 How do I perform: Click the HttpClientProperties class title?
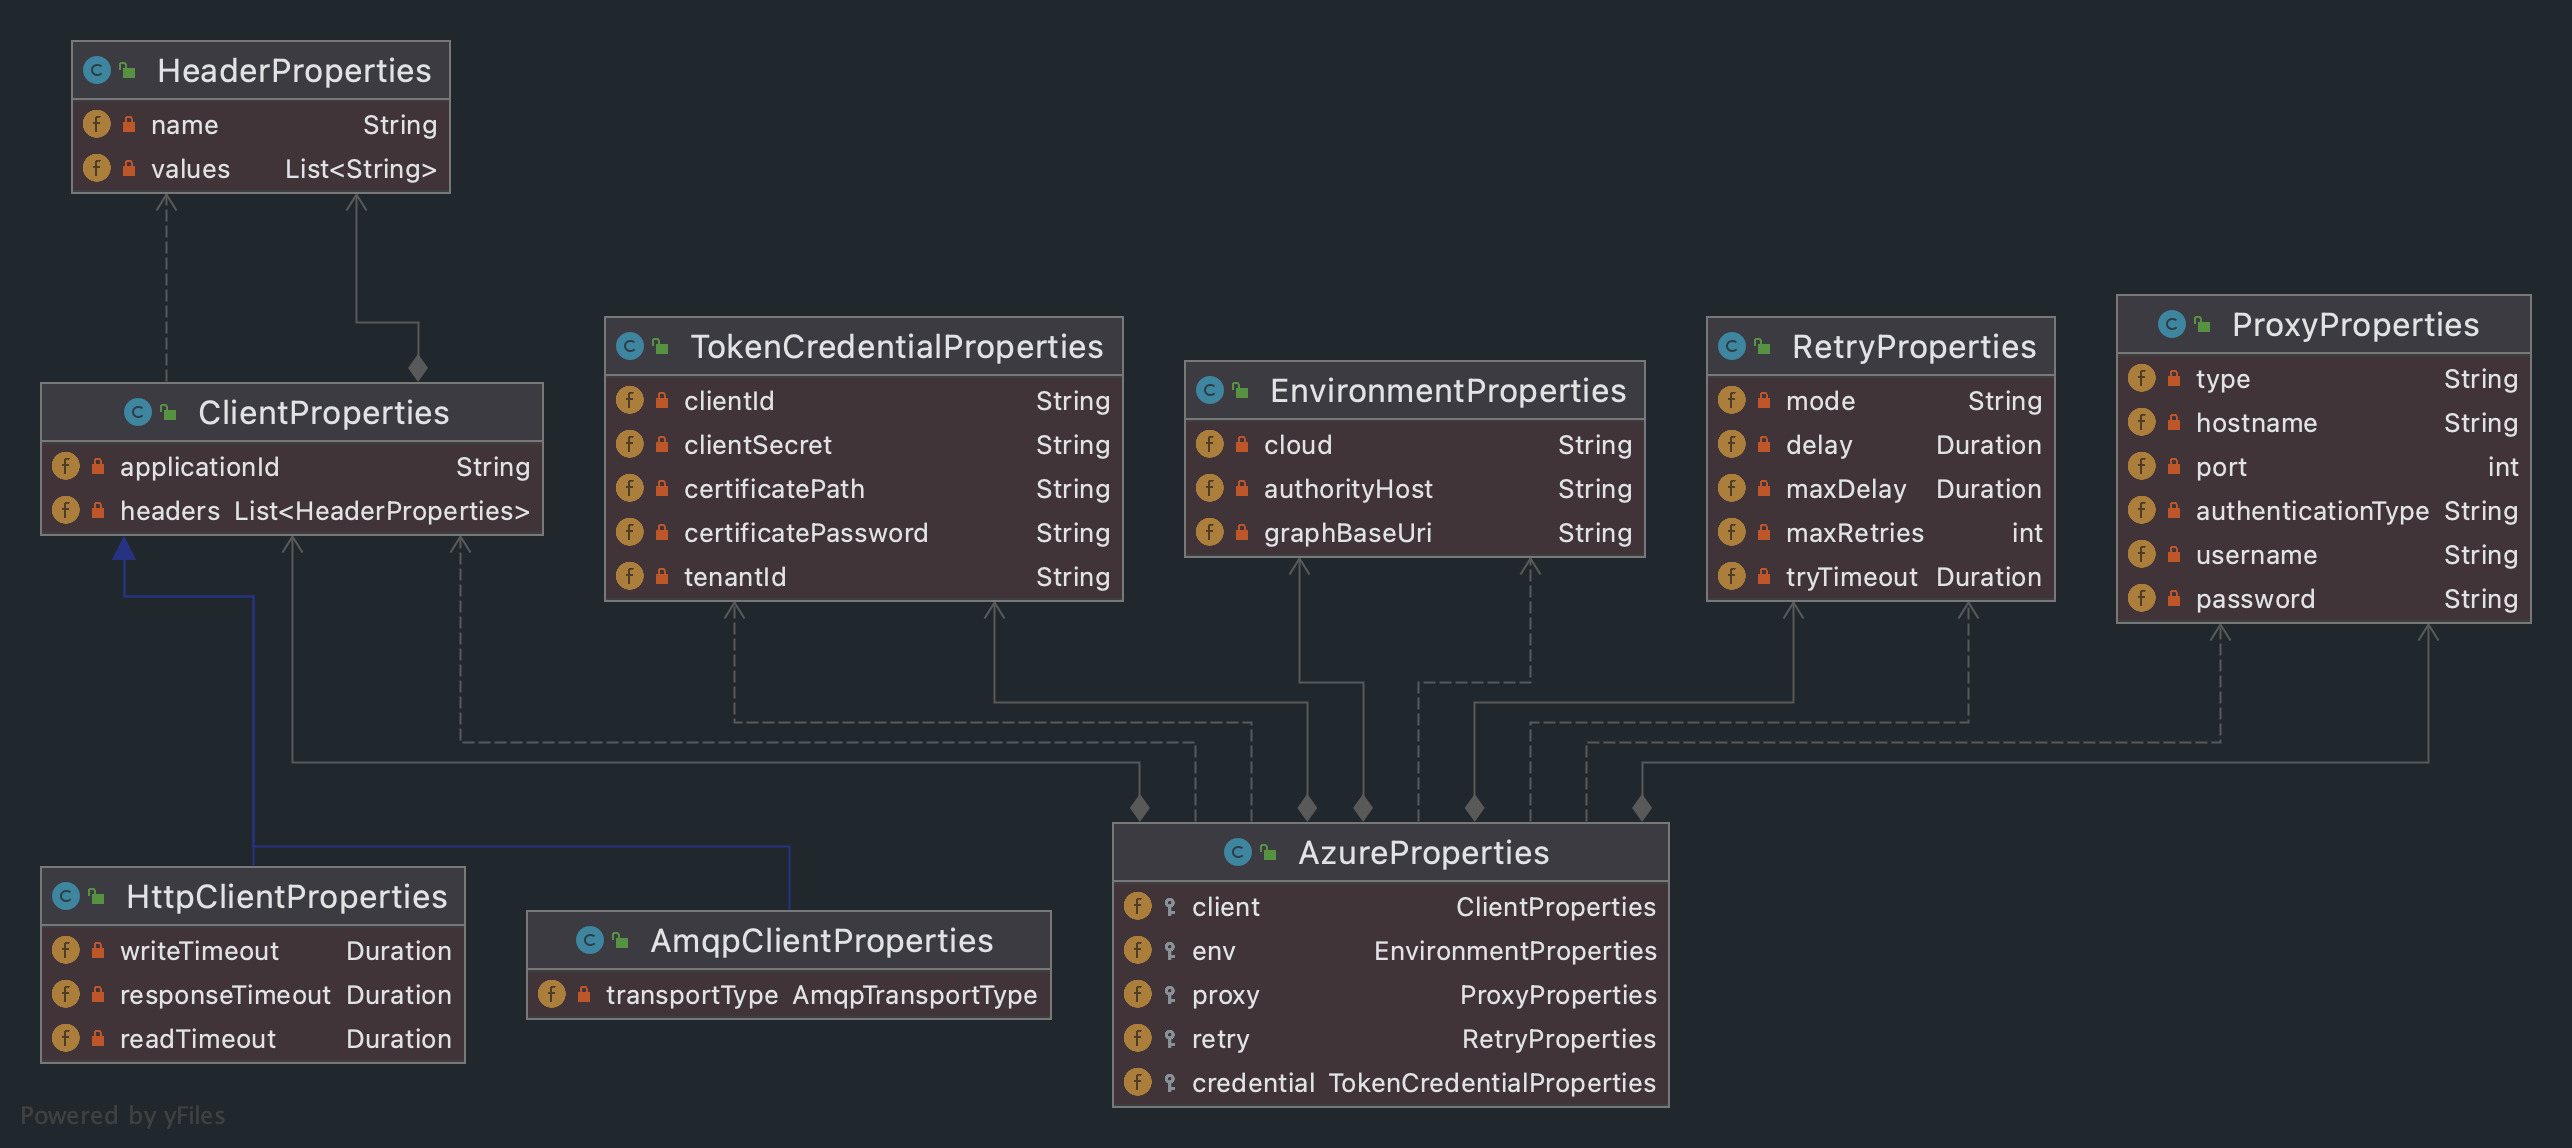click(286, 896)
